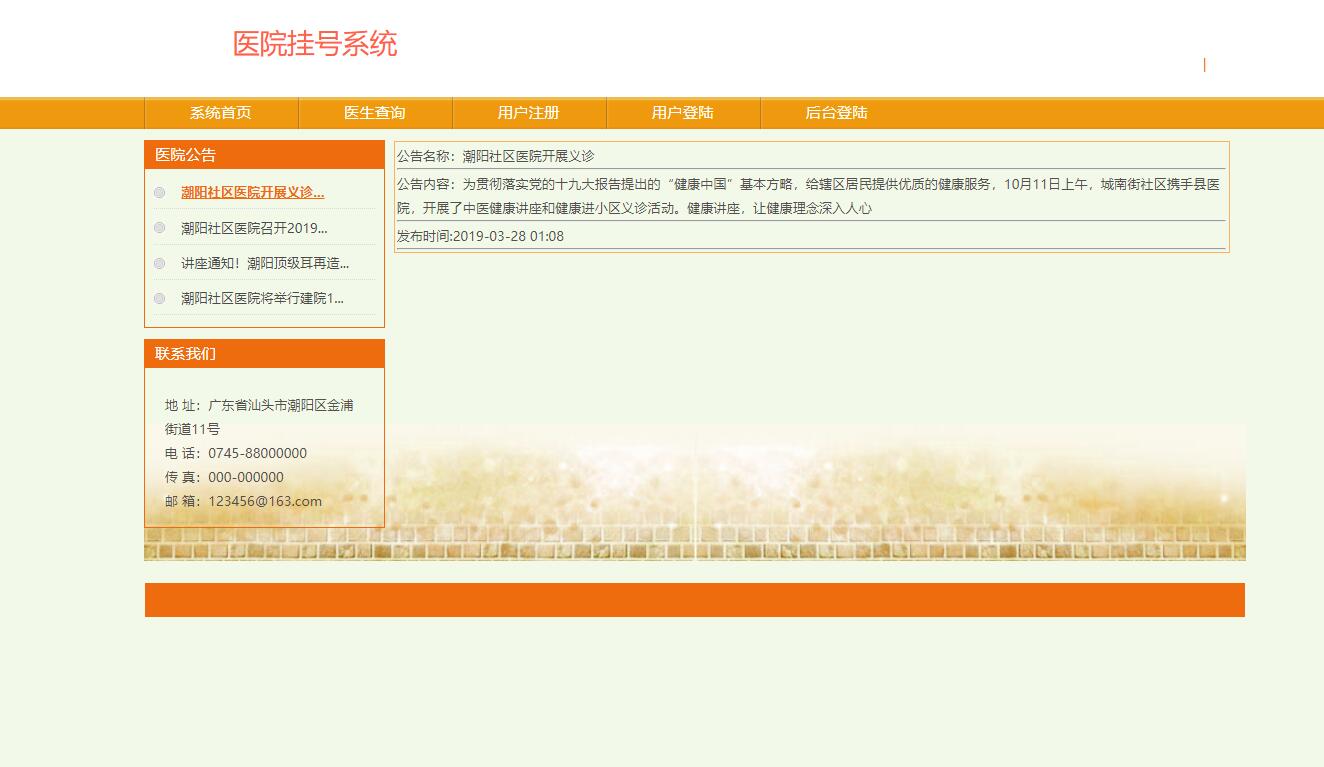The width and height of the screenshot is (1324, 767).
Task: Click the bullet icon beside 讲座通知 announcement
Action: click(160, 263)
